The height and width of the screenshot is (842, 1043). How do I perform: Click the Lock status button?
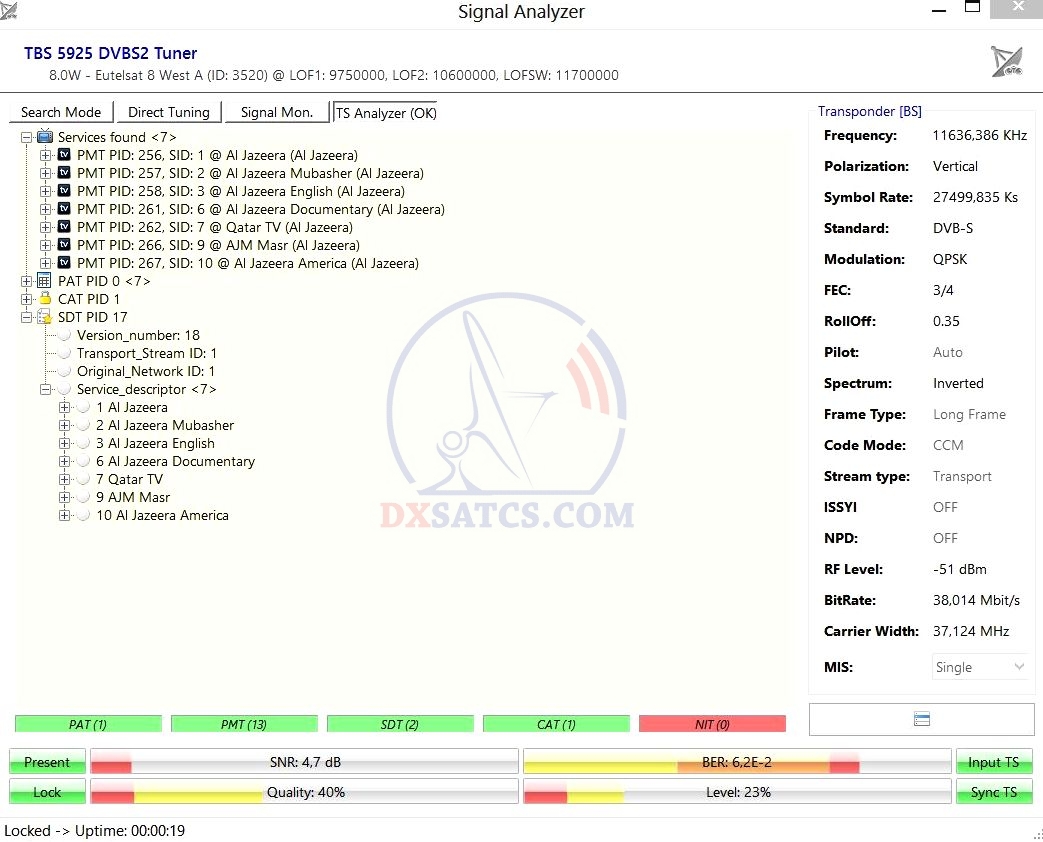[47, 791]
